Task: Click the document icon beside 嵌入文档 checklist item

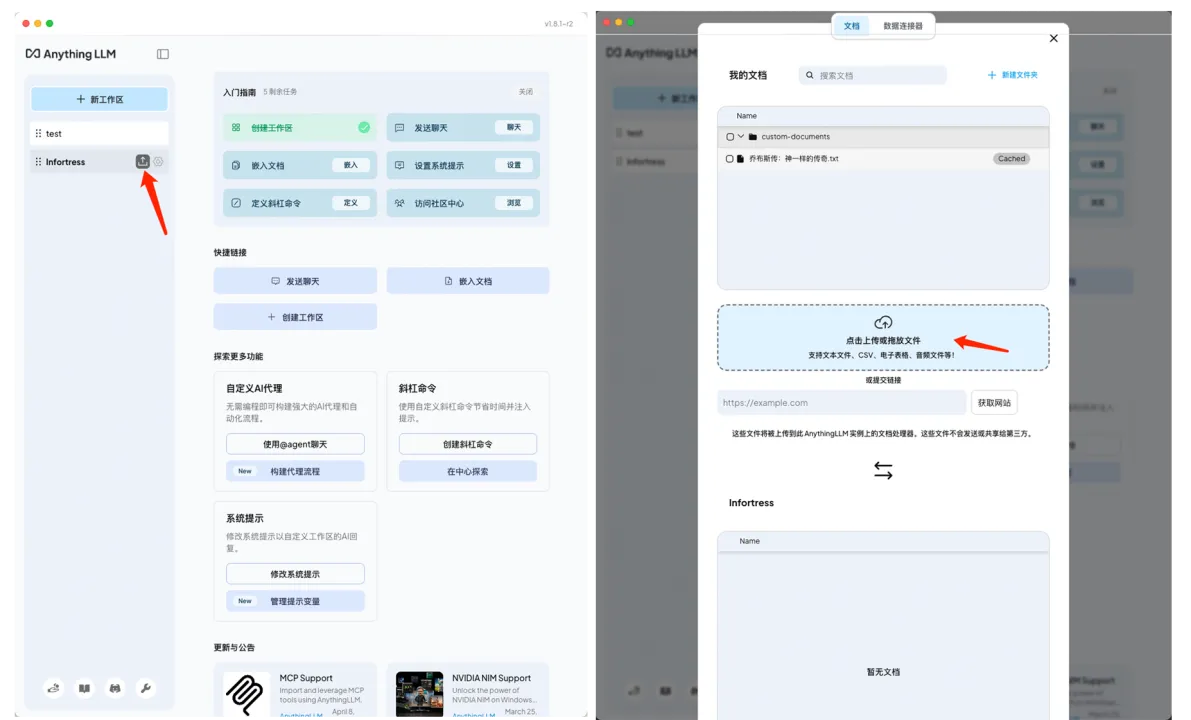Action: (236, 165)
